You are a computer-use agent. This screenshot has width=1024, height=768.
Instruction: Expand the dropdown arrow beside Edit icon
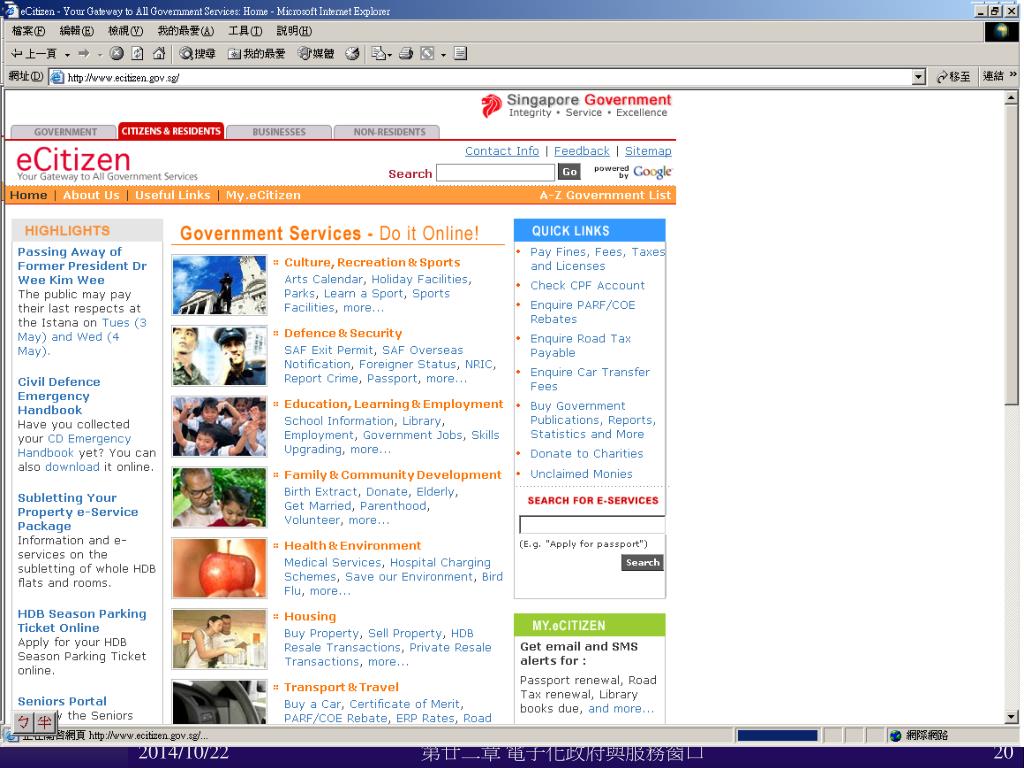pyautogui.click(x=443, y=55)
